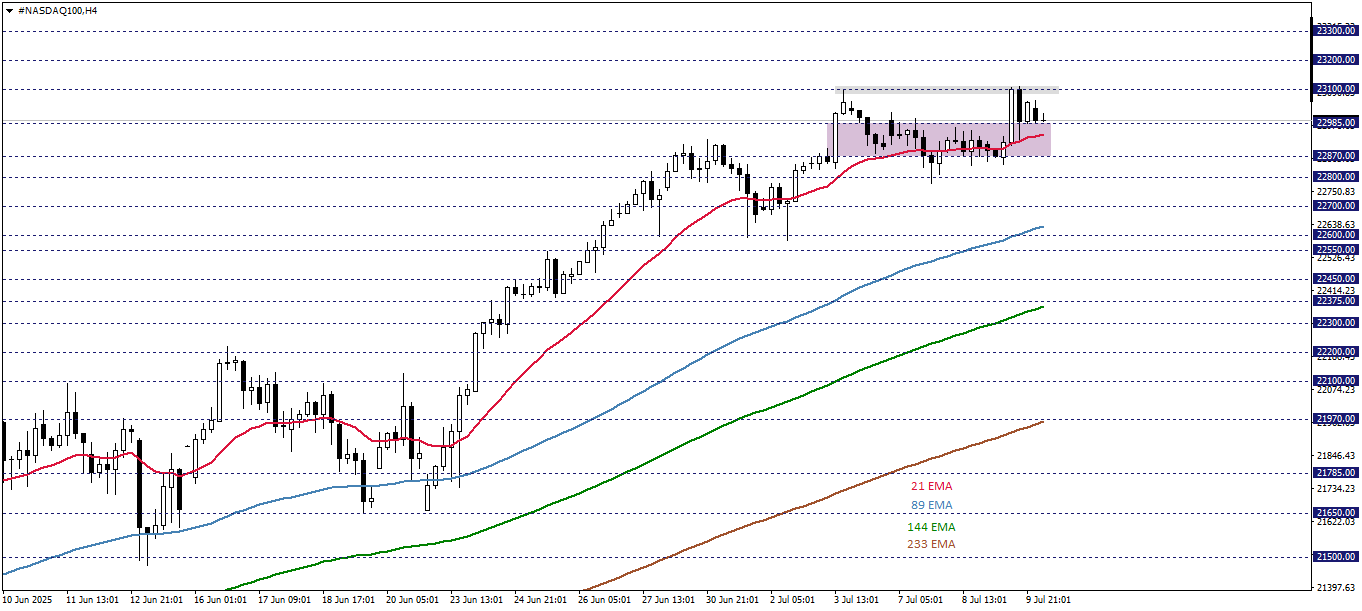Viewport: 1362px width, 611px height.
Task: Click the 21650.00 price level label
Action: [1336, 513]
